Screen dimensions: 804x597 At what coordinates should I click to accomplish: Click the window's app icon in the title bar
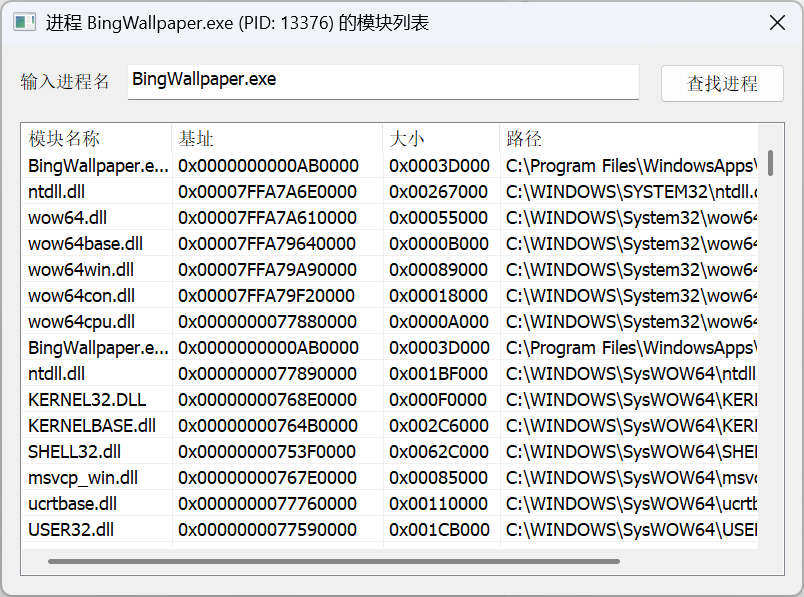(x=24, y=23)
